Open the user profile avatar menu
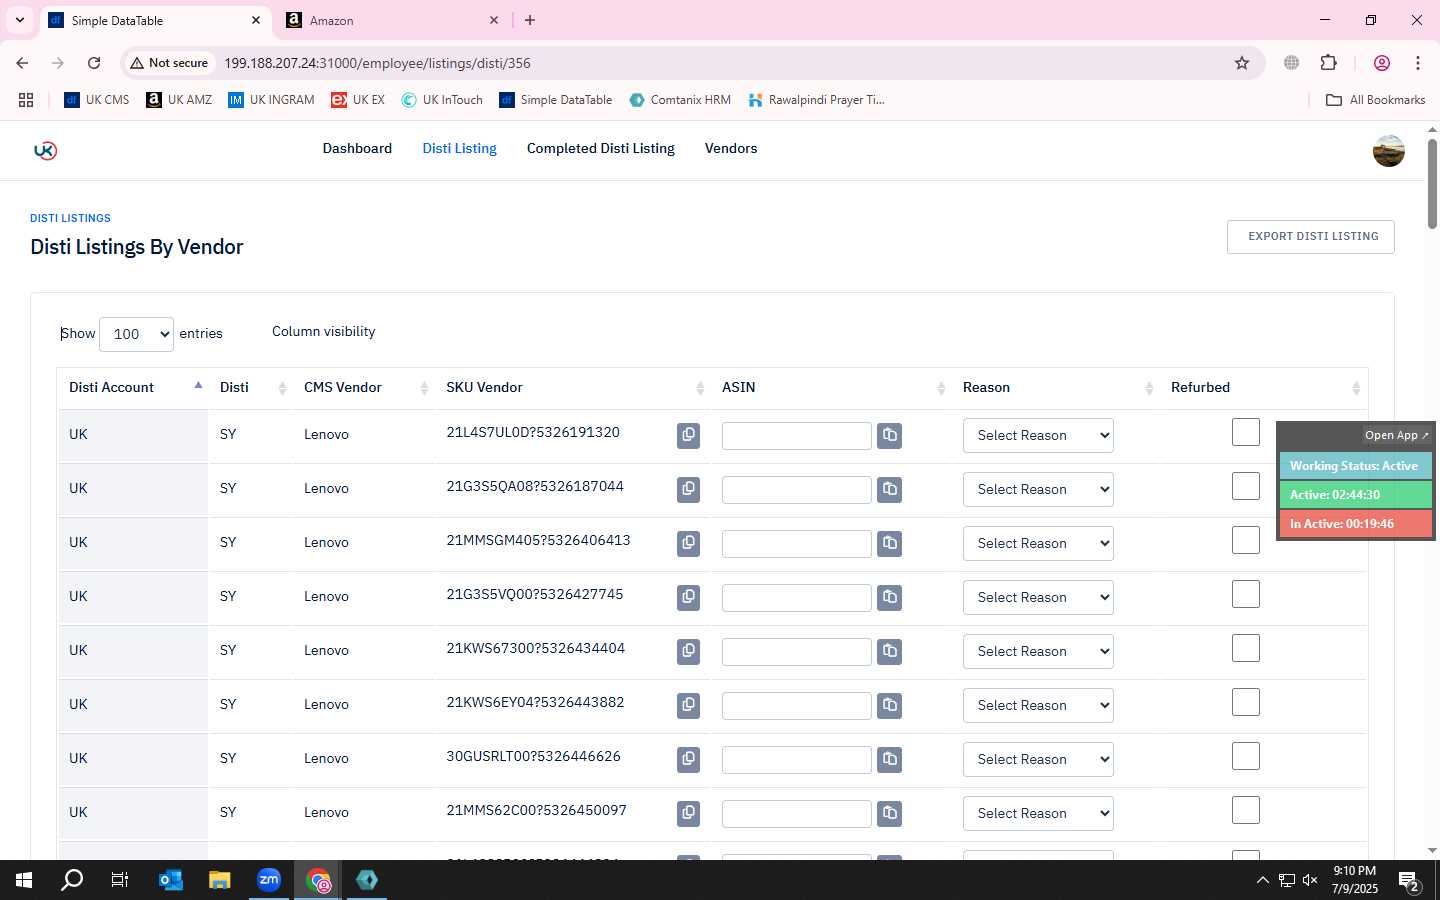 tap(1388, 150)
